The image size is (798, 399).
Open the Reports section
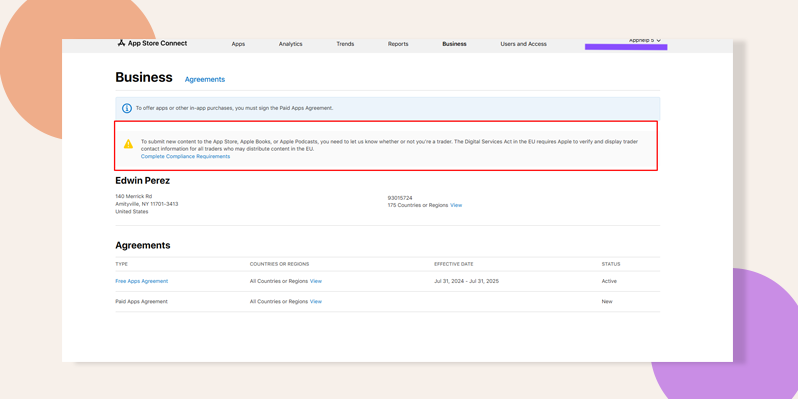pos(398,44)
